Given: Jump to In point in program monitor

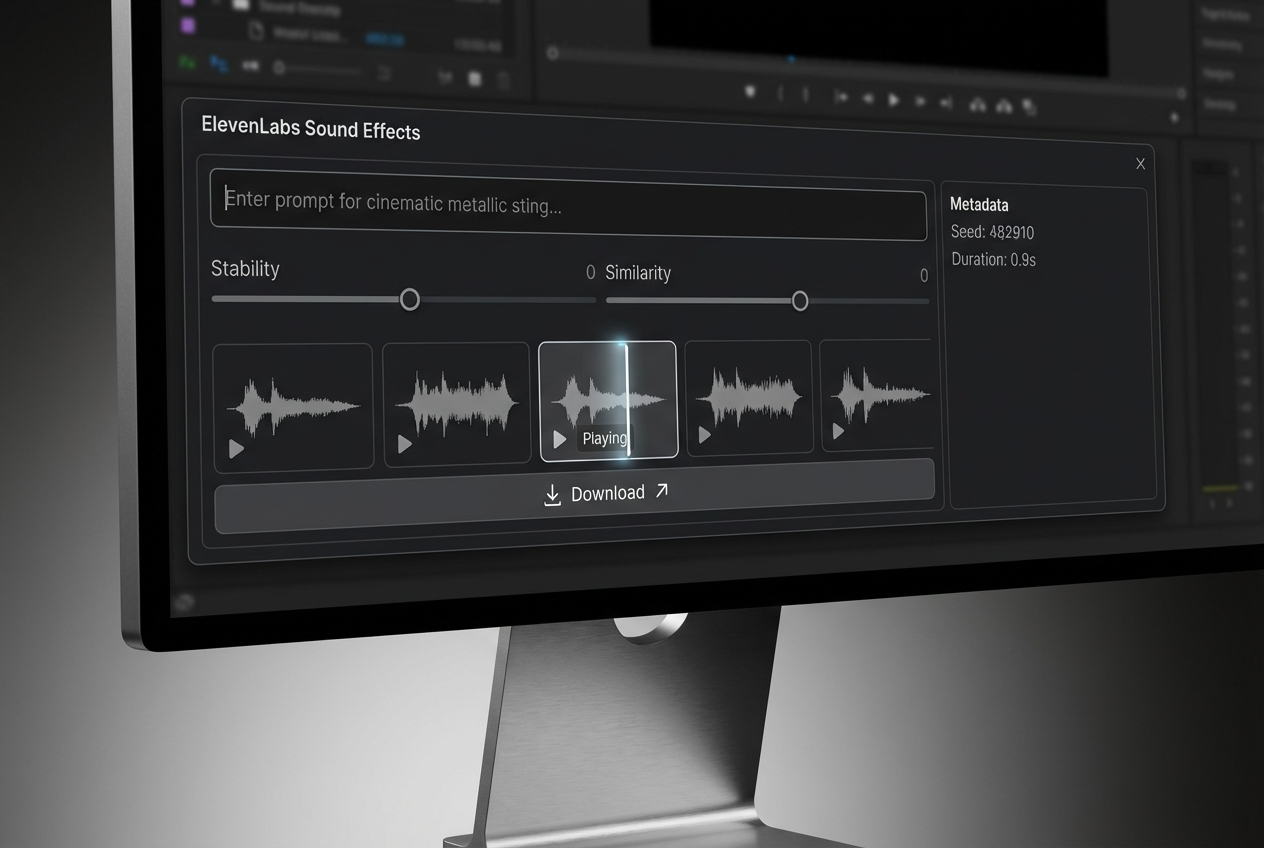Looking at the screenshot, I should pos(841,97).
